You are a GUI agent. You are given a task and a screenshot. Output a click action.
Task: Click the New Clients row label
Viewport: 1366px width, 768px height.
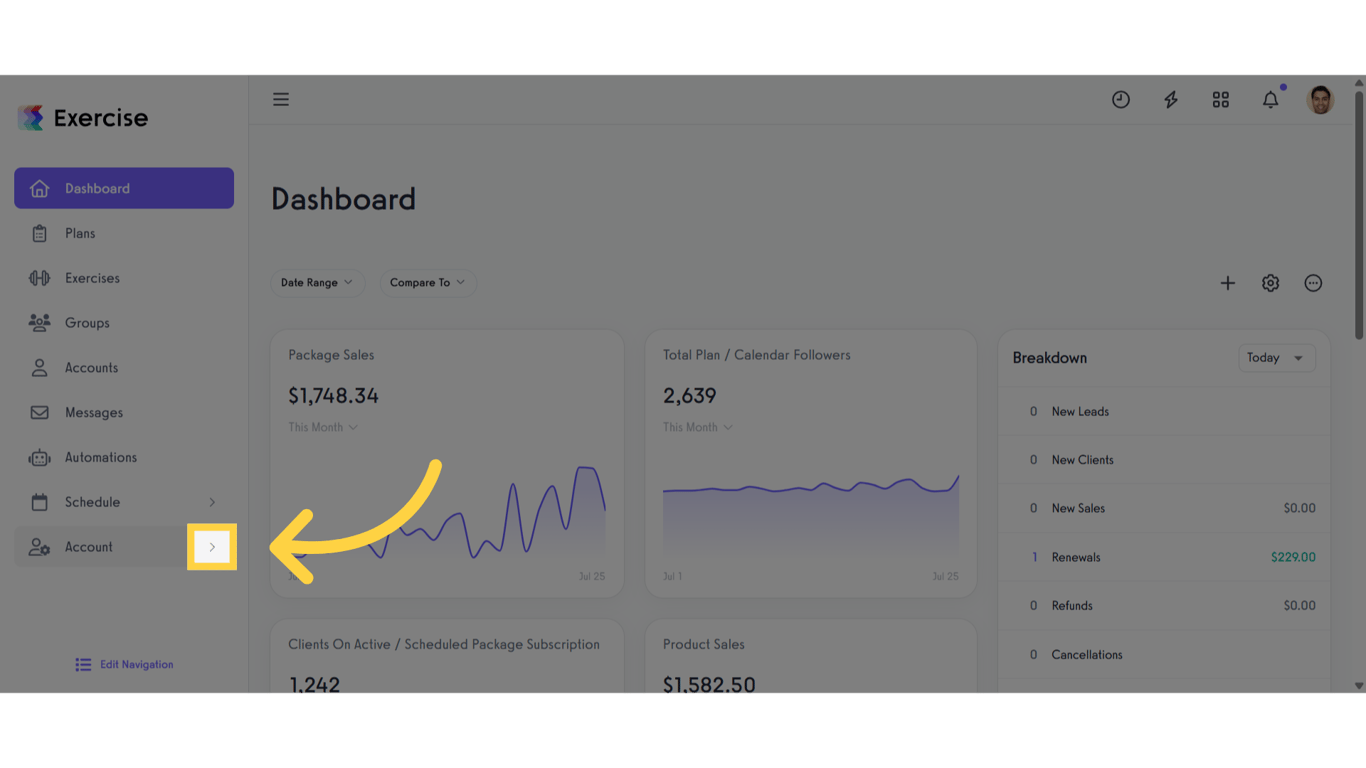coord(1082,460)
